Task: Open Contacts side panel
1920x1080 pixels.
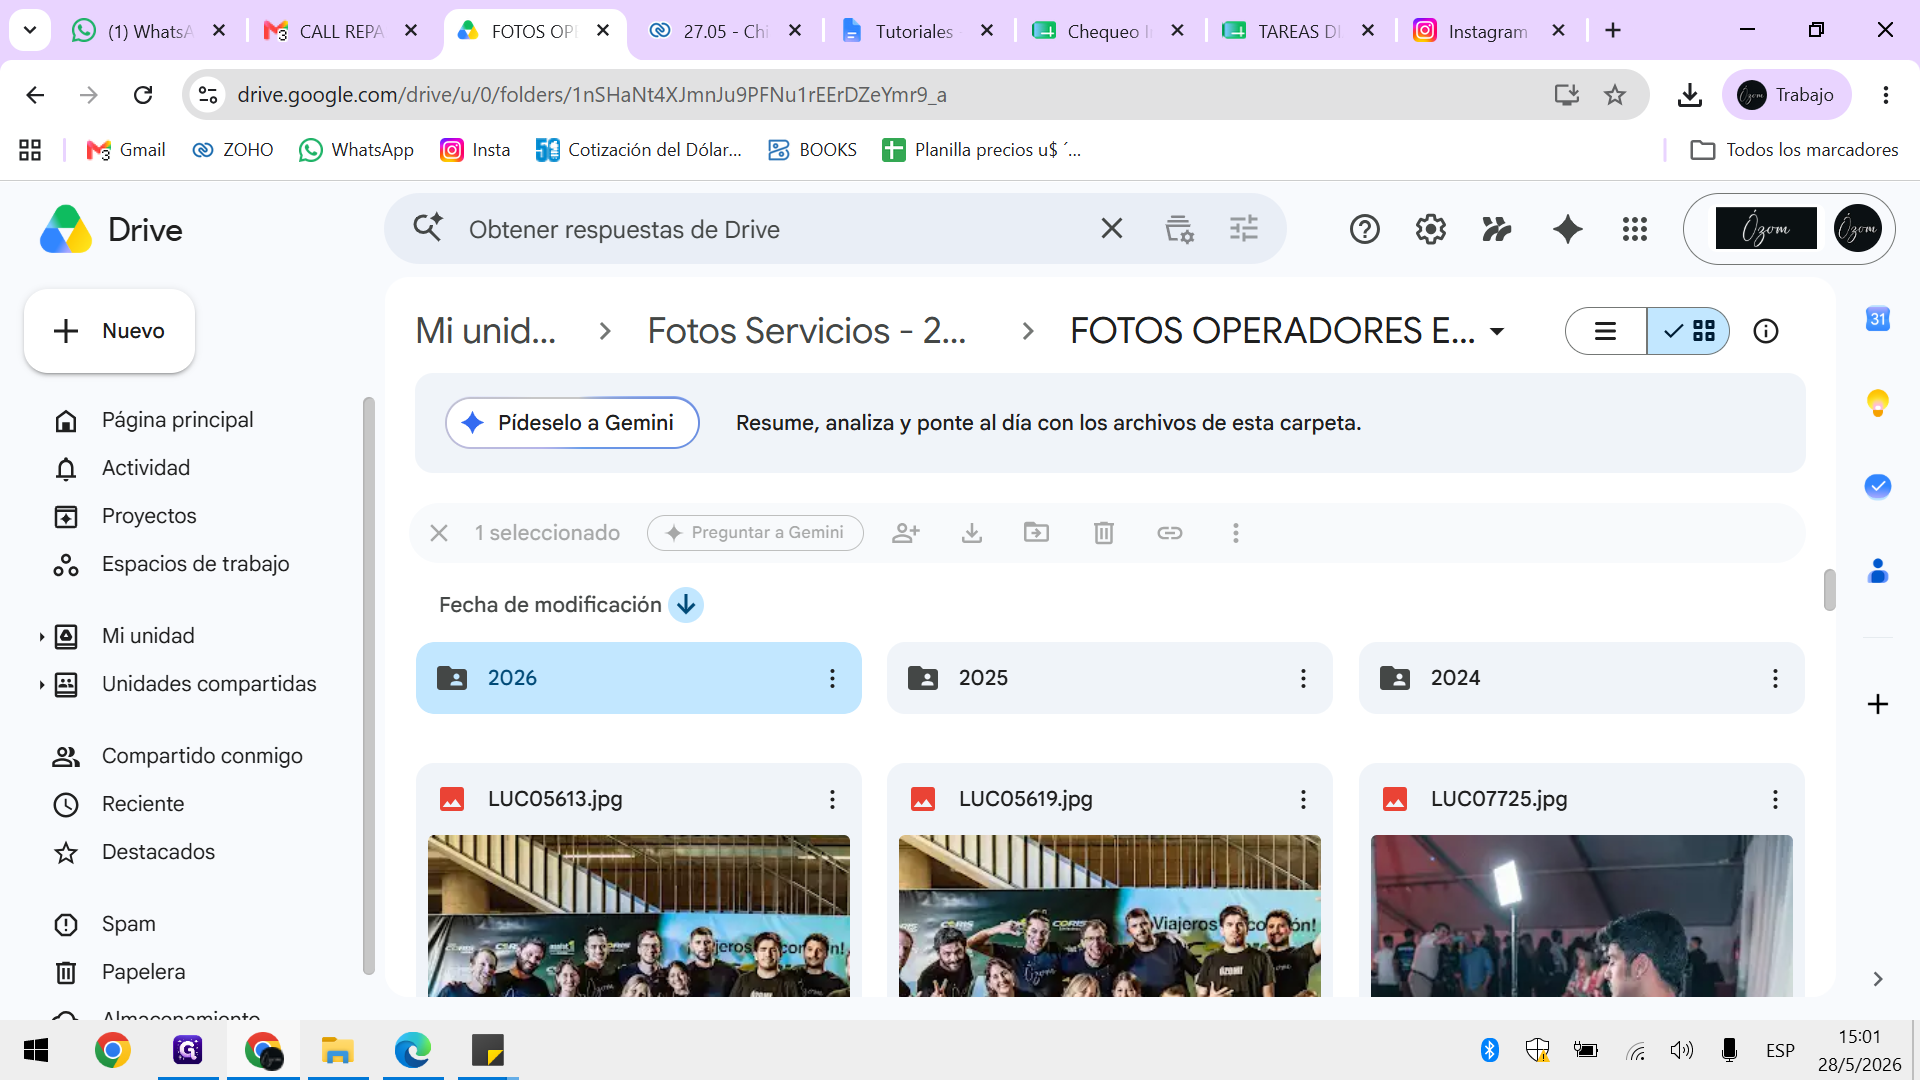Action: 1877,571
